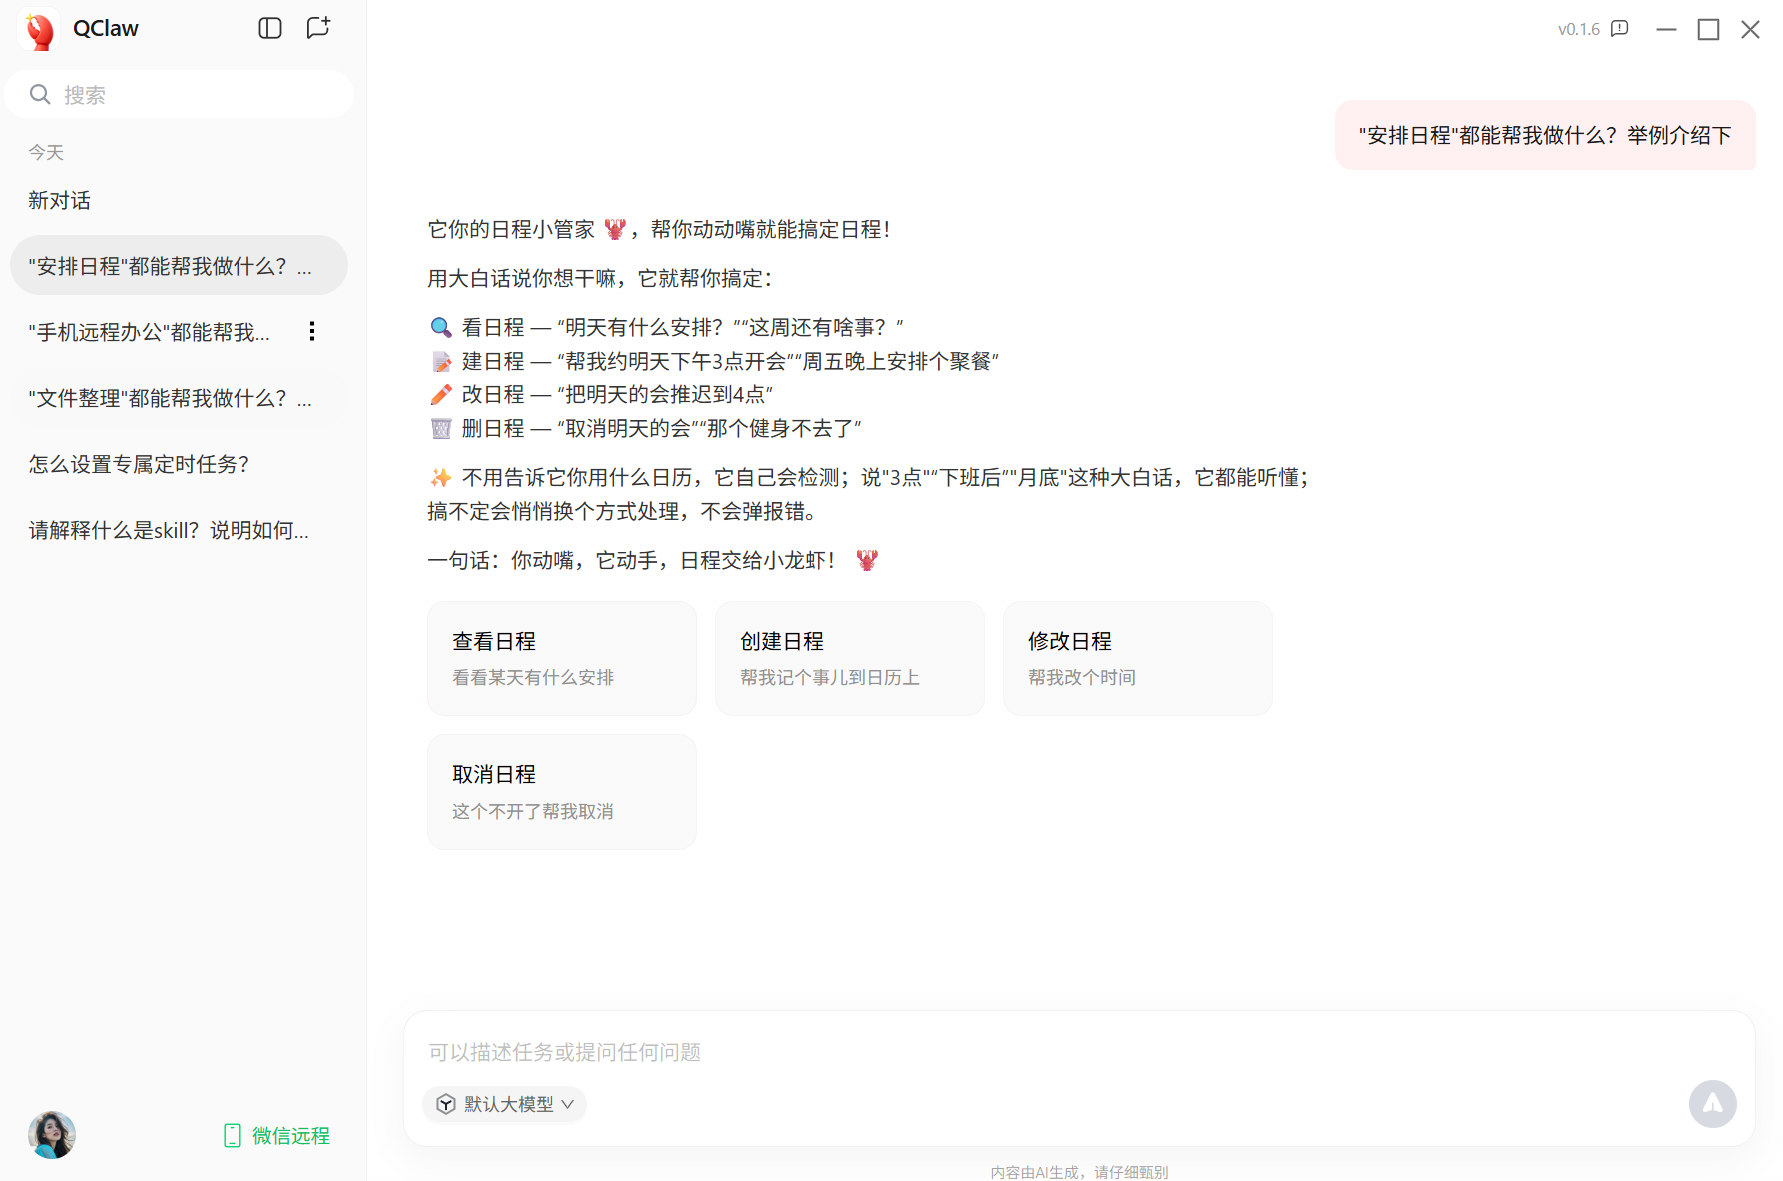Click the line starting with 建日程
This screenshot has width=1783, height=1181.
pos(715,361)
